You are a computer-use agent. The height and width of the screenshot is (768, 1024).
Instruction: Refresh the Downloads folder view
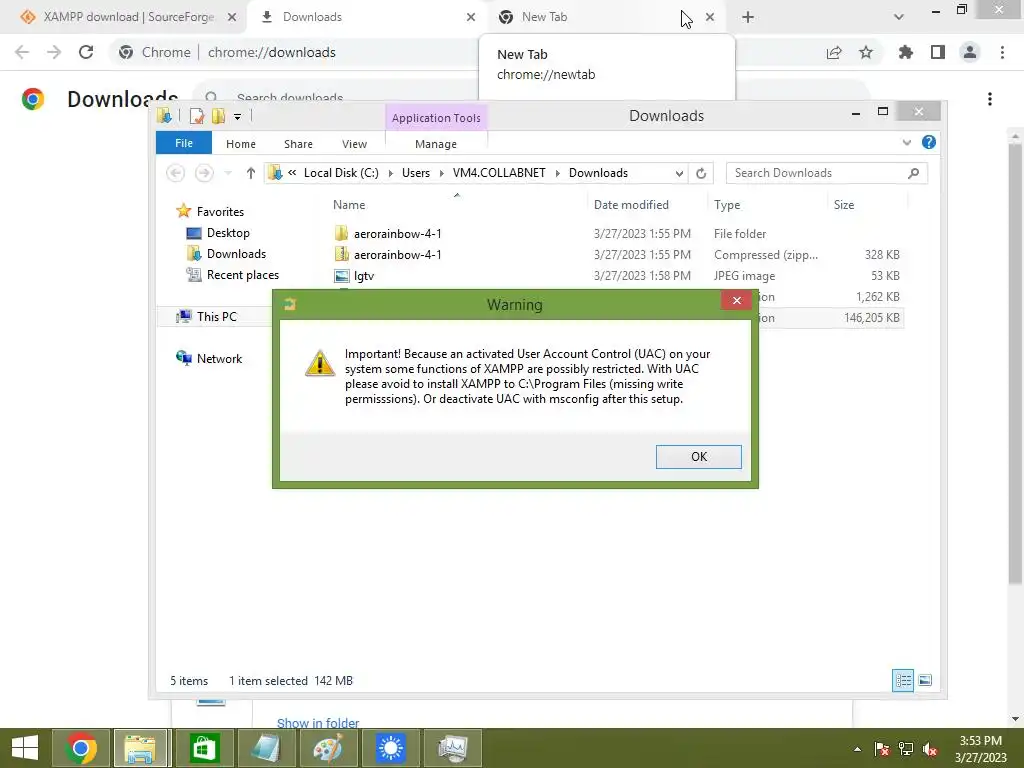click(x=701, y=173)
